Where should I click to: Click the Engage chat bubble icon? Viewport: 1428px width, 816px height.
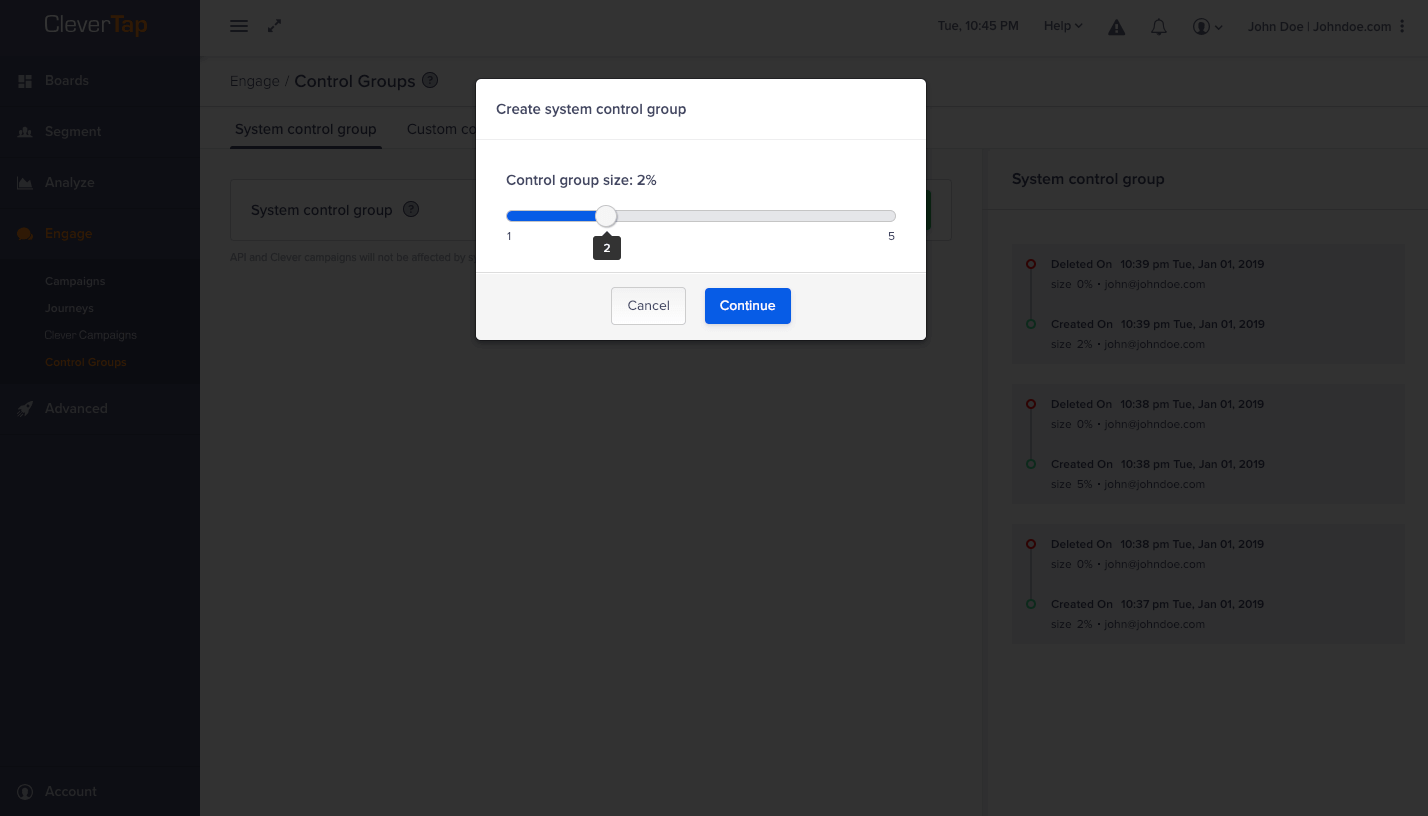[x=25, y=234]
